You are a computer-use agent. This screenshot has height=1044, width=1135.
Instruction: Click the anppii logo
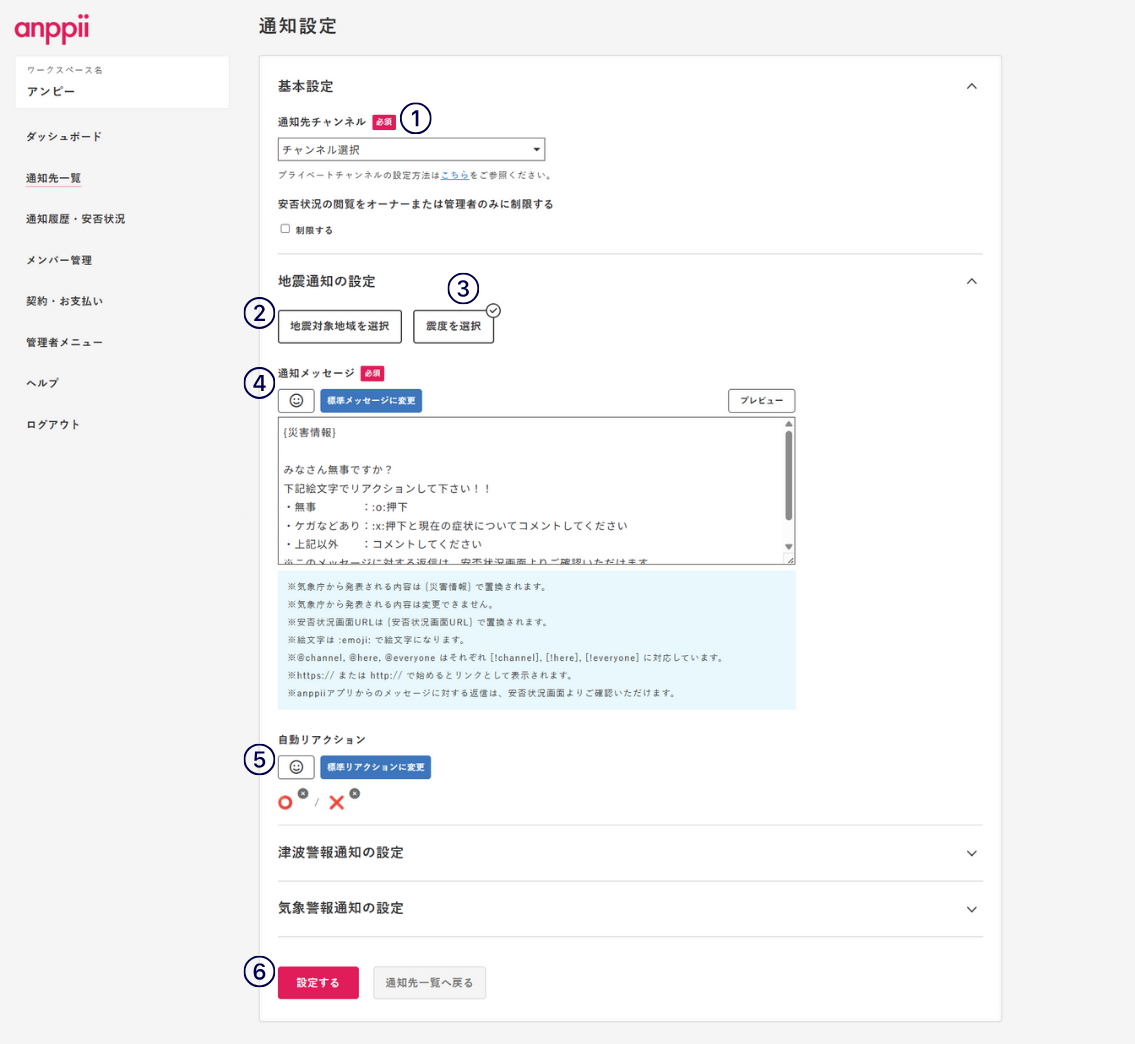pos(52,28)
